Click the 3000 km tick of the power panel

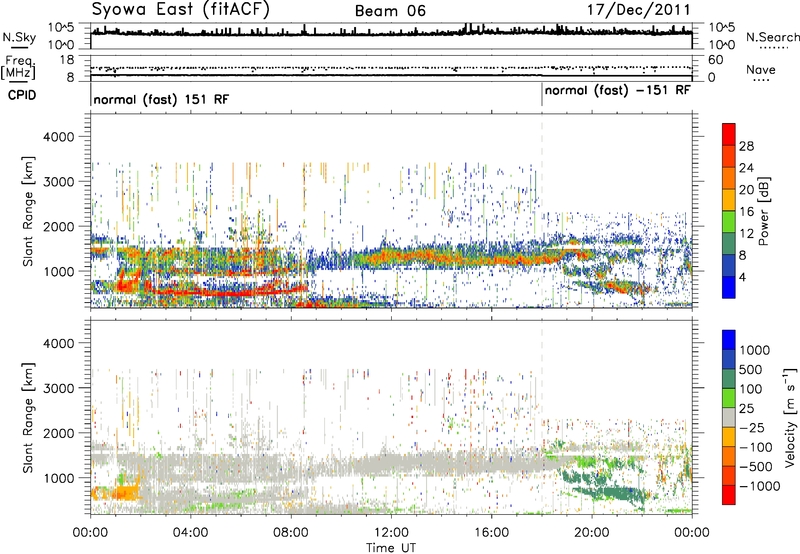(58, 182)
